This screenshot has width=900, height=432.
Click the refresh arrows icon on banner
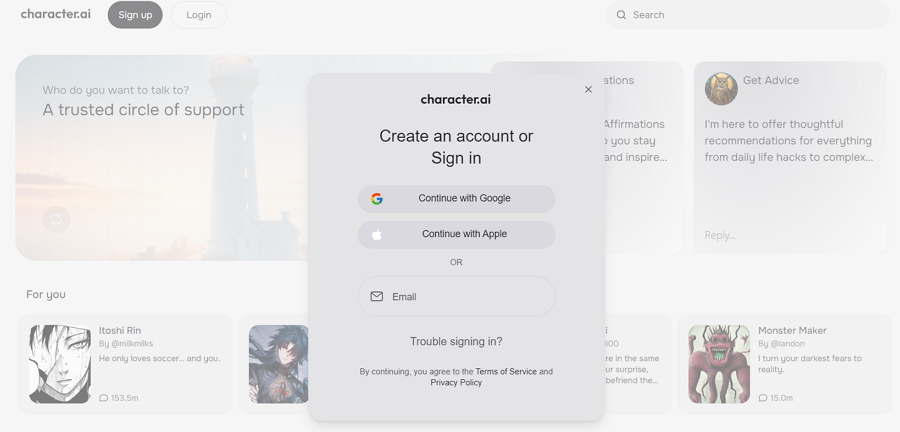point(56,219)
